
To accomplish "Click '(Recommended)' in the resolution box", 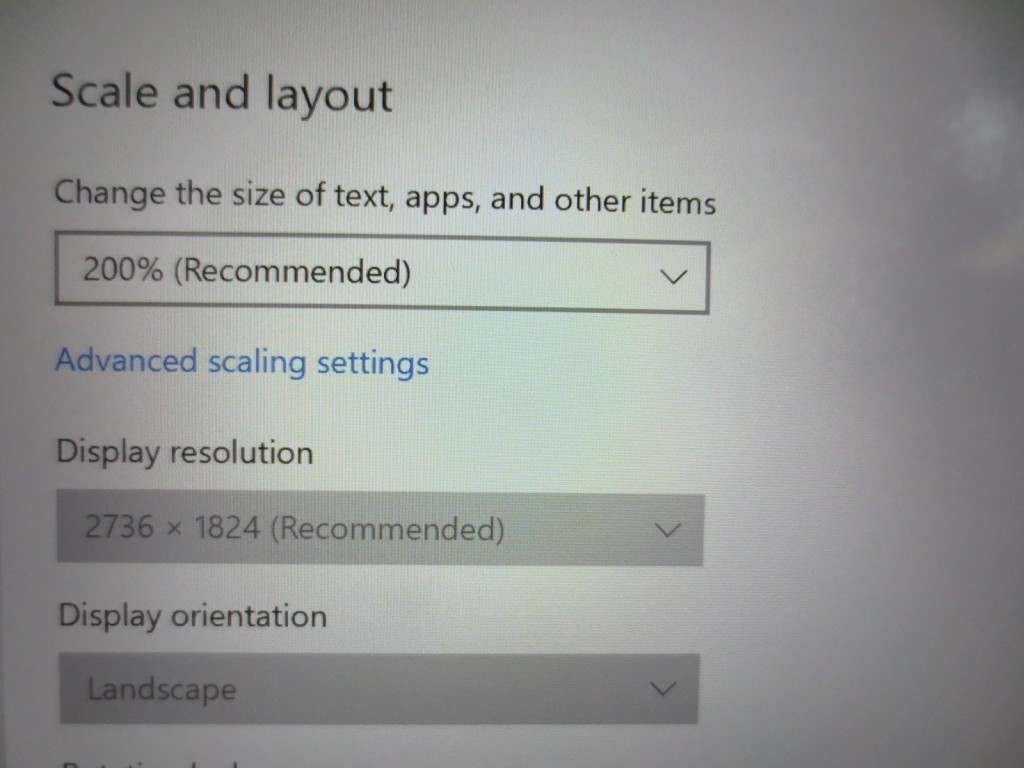I will pos(387,528).
